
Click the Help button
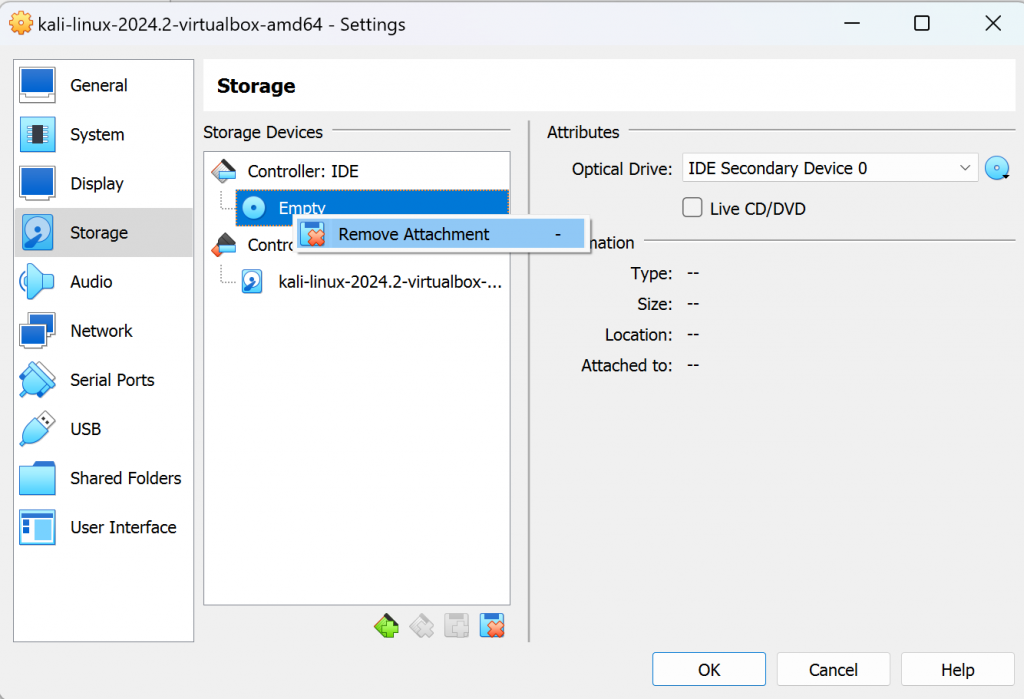956,668
